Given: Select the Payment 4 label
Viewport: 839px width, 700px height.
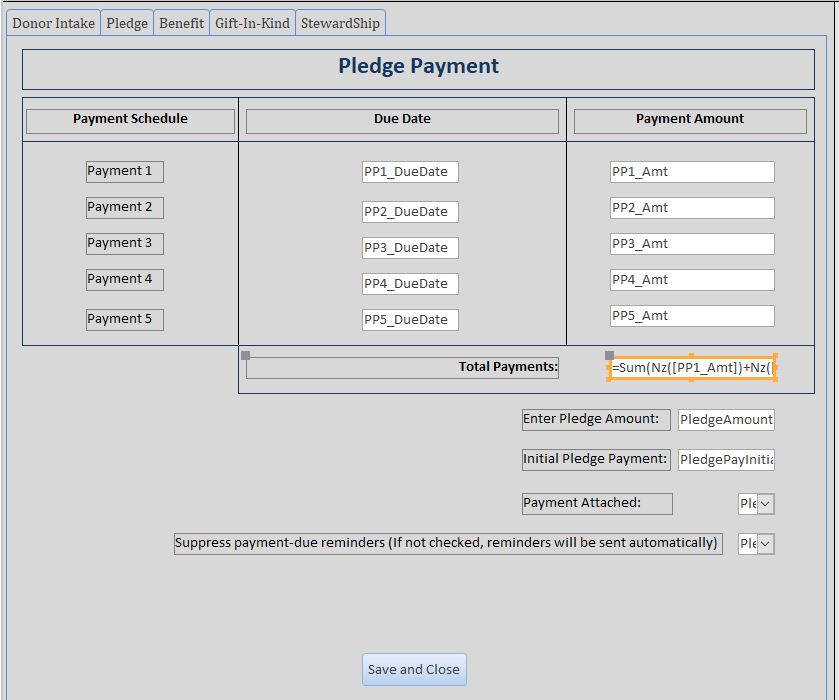Looking at the screenshot, I should pyautogui.click(x=125, y=279).
